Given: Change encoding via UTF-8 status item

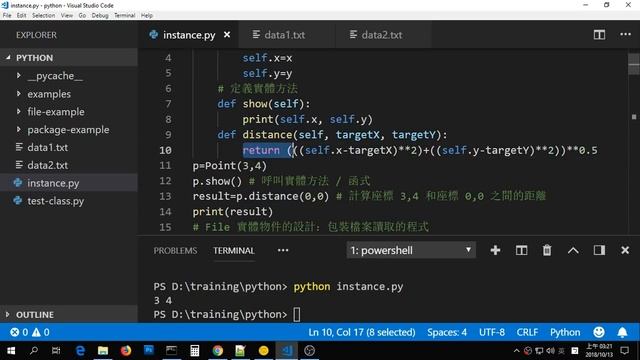Looking at the screenshot, I should (x=492, y=332).
